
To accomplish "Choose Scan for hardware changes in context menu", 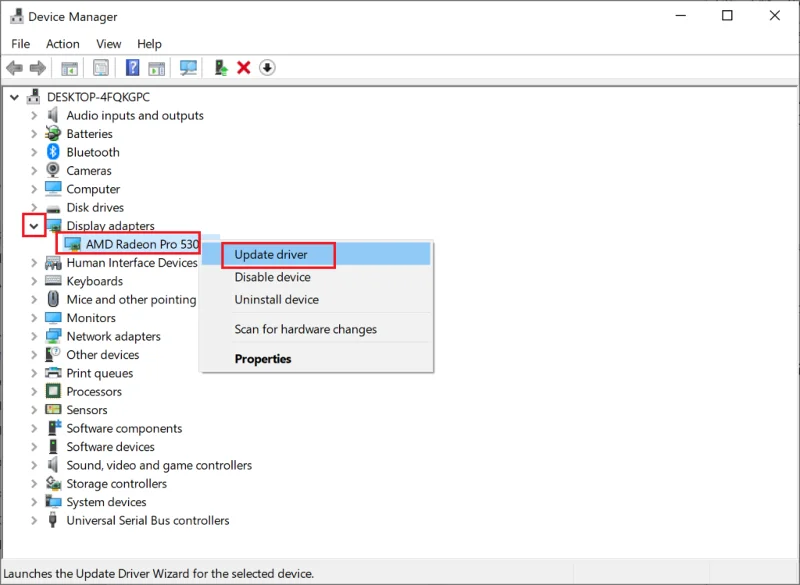I will [316, 329].
